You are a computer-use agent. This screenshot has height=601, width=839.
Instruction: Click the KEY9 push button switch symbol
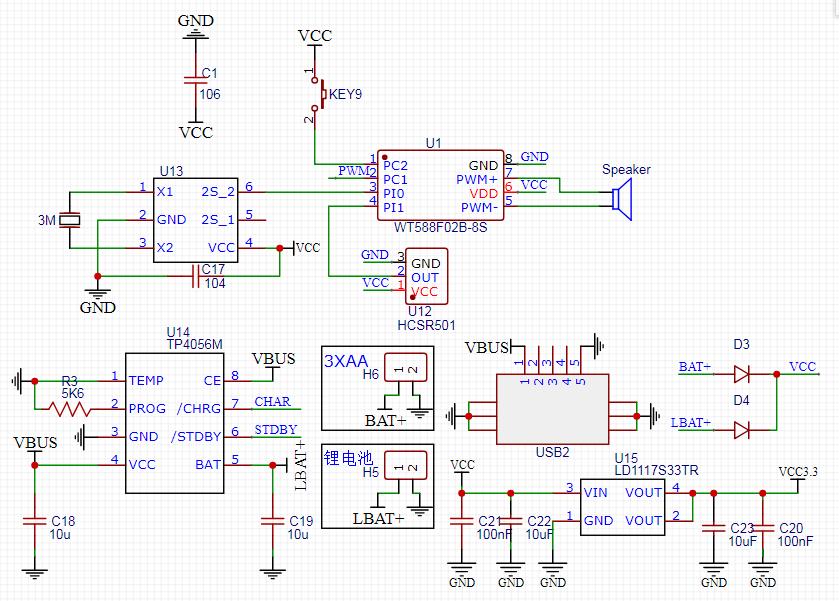click(319, 94)
